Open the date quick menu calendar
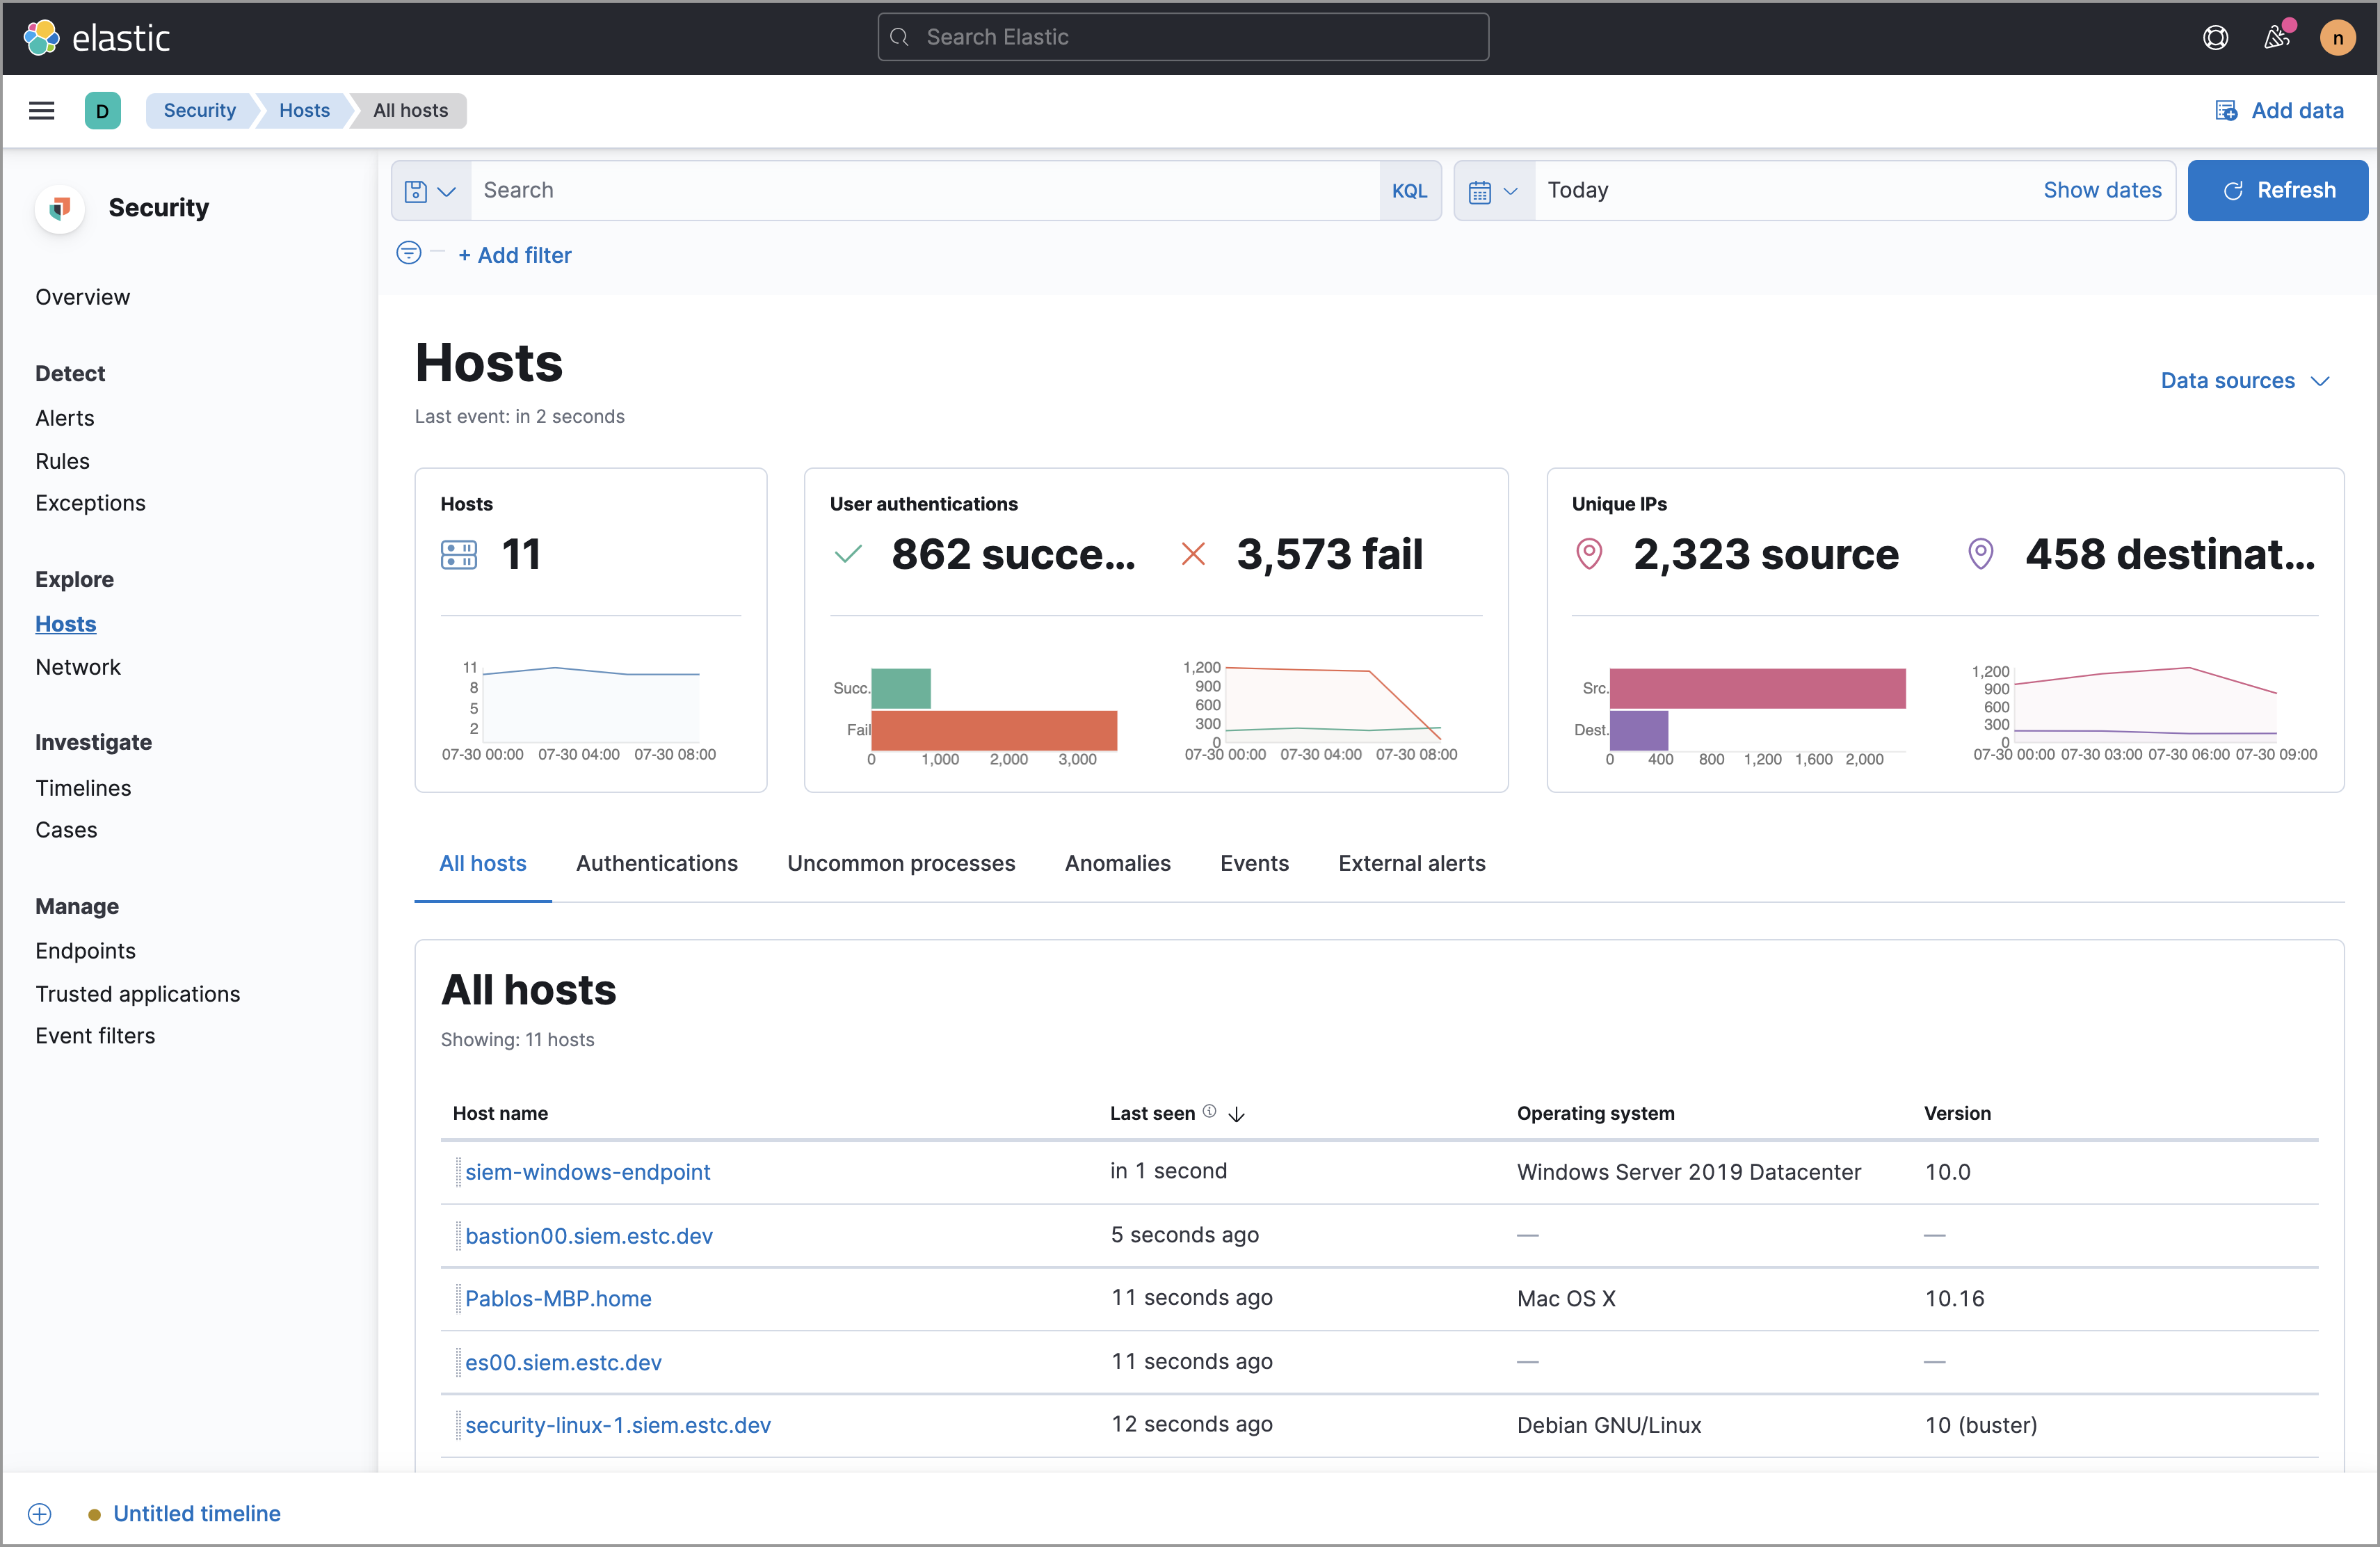The image size is (2380, 1547). pyautogui.click(x=1493, y=190)
